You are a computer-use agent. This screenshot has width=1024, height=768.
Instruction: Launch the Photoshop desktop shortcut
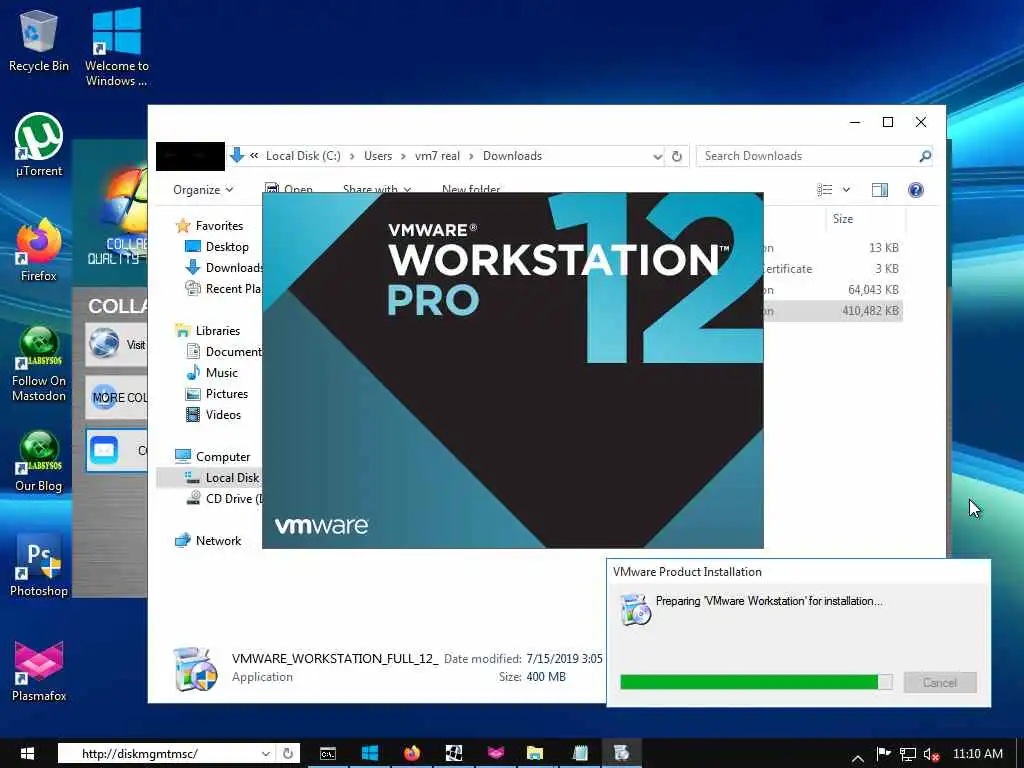[x=39, y=566]
